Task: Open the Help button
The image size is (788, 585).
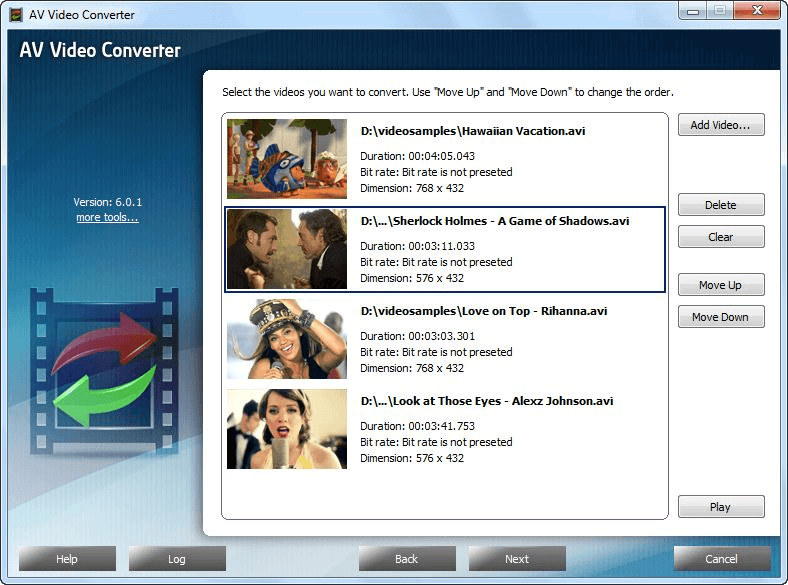Action: [x=67, y=559]
